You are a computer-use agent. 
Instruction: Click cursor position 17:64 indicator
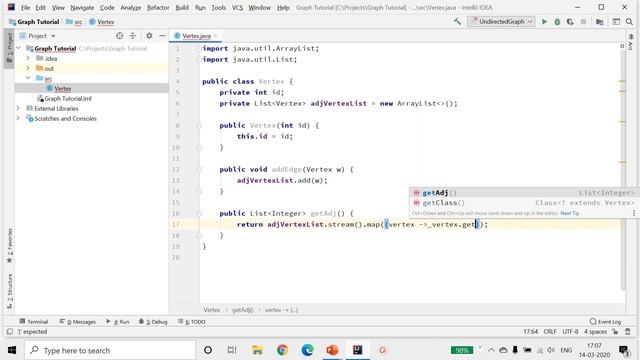[x=530, y=331]
